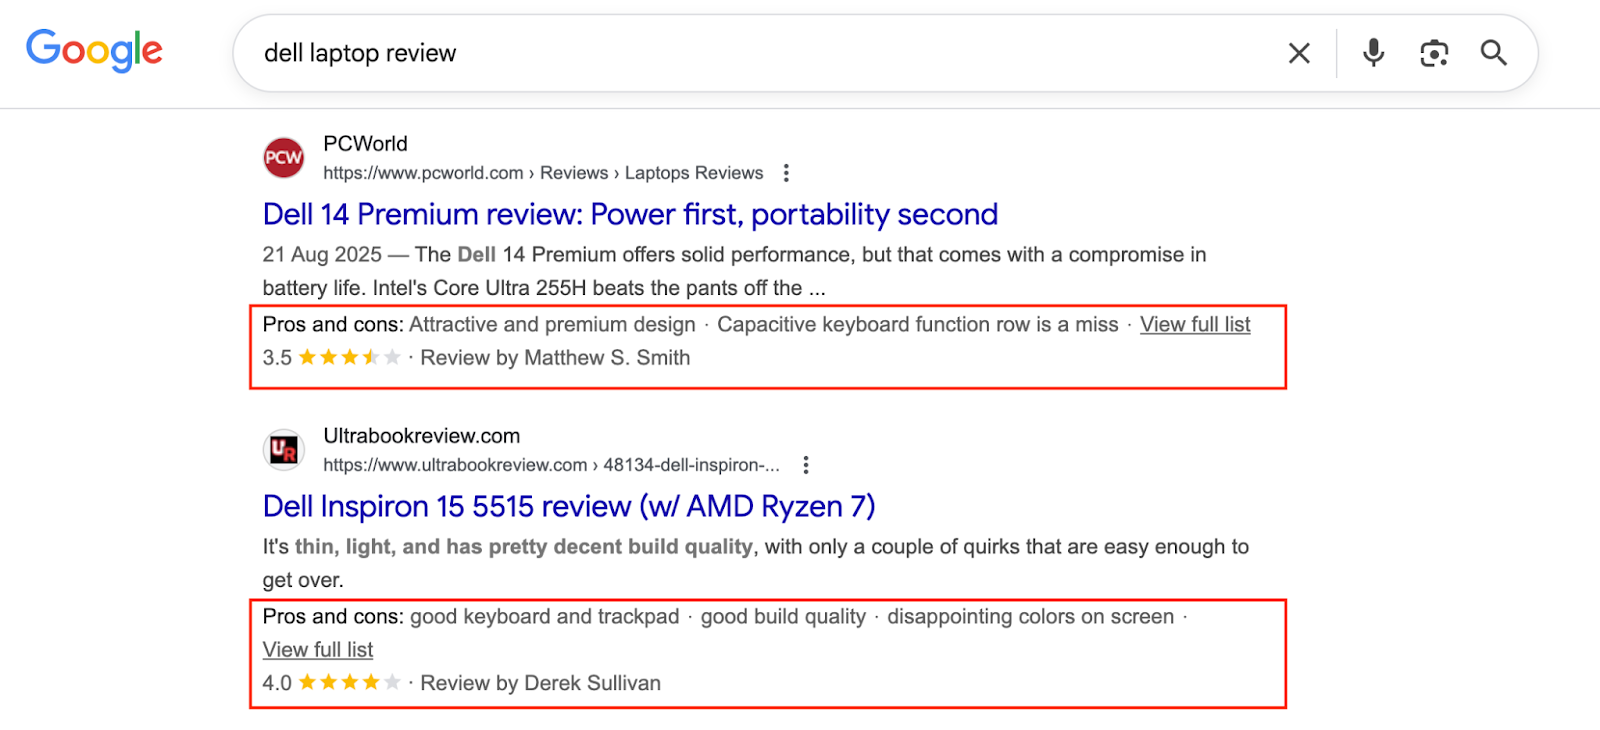
Task: Click the PCWorld site favicon
Action: pyautogui.click(x=283, y=157)
